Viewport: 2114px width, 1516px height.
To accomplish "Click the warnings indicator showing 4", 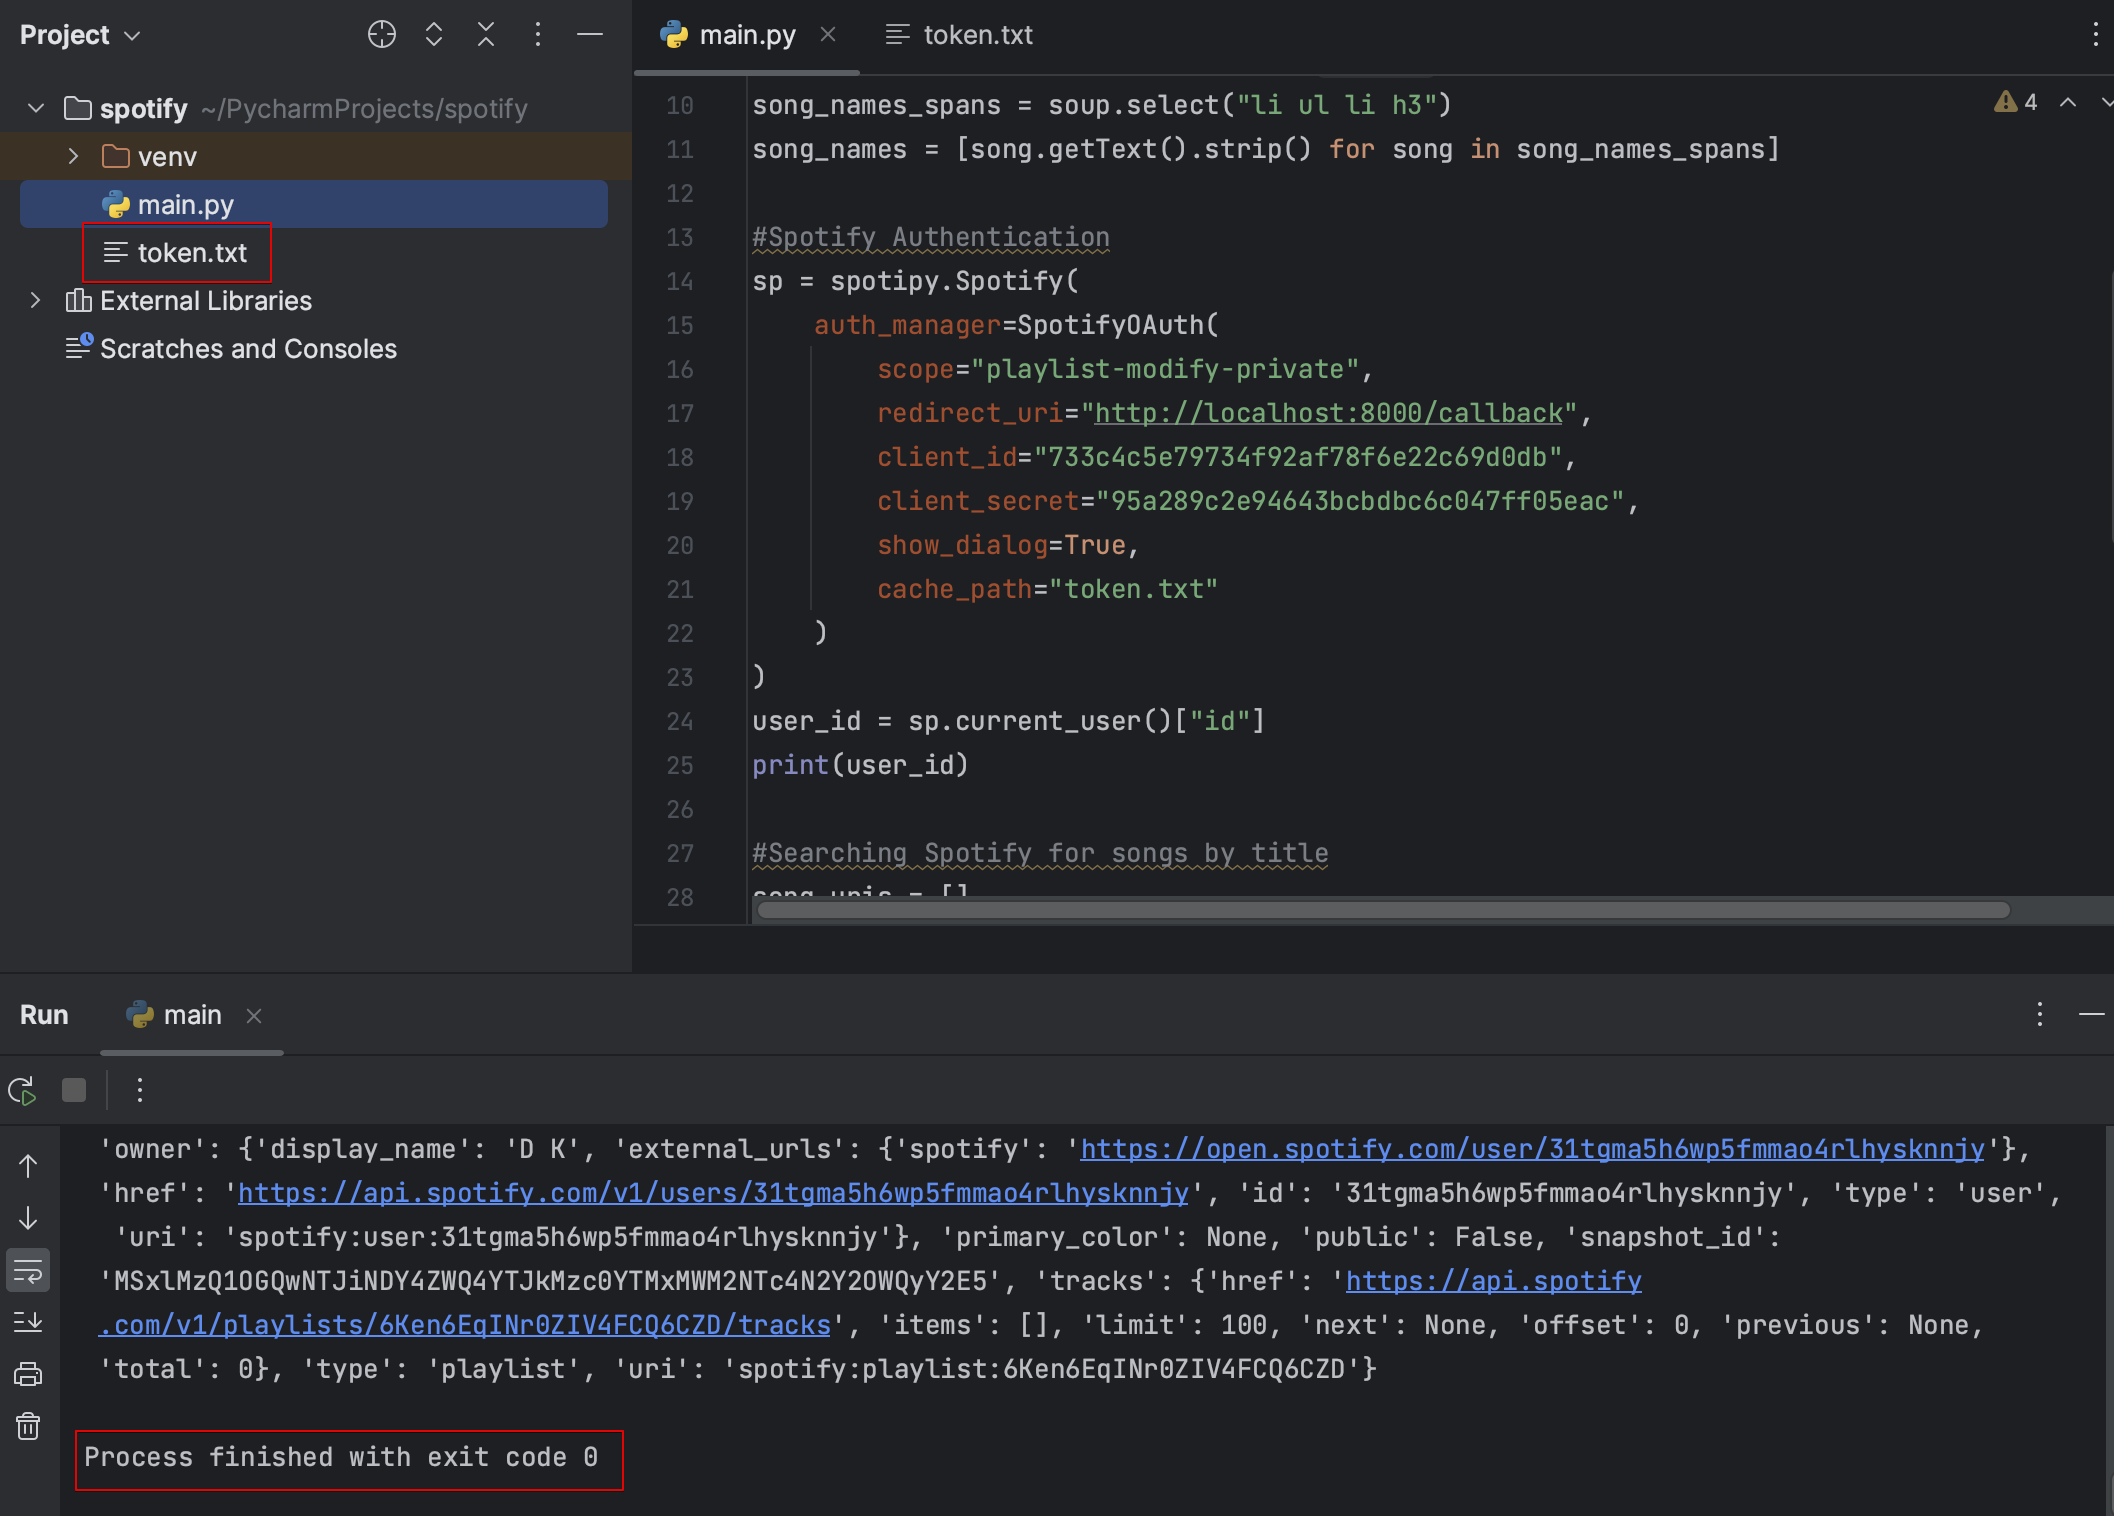I will [x=2016, y=102].
